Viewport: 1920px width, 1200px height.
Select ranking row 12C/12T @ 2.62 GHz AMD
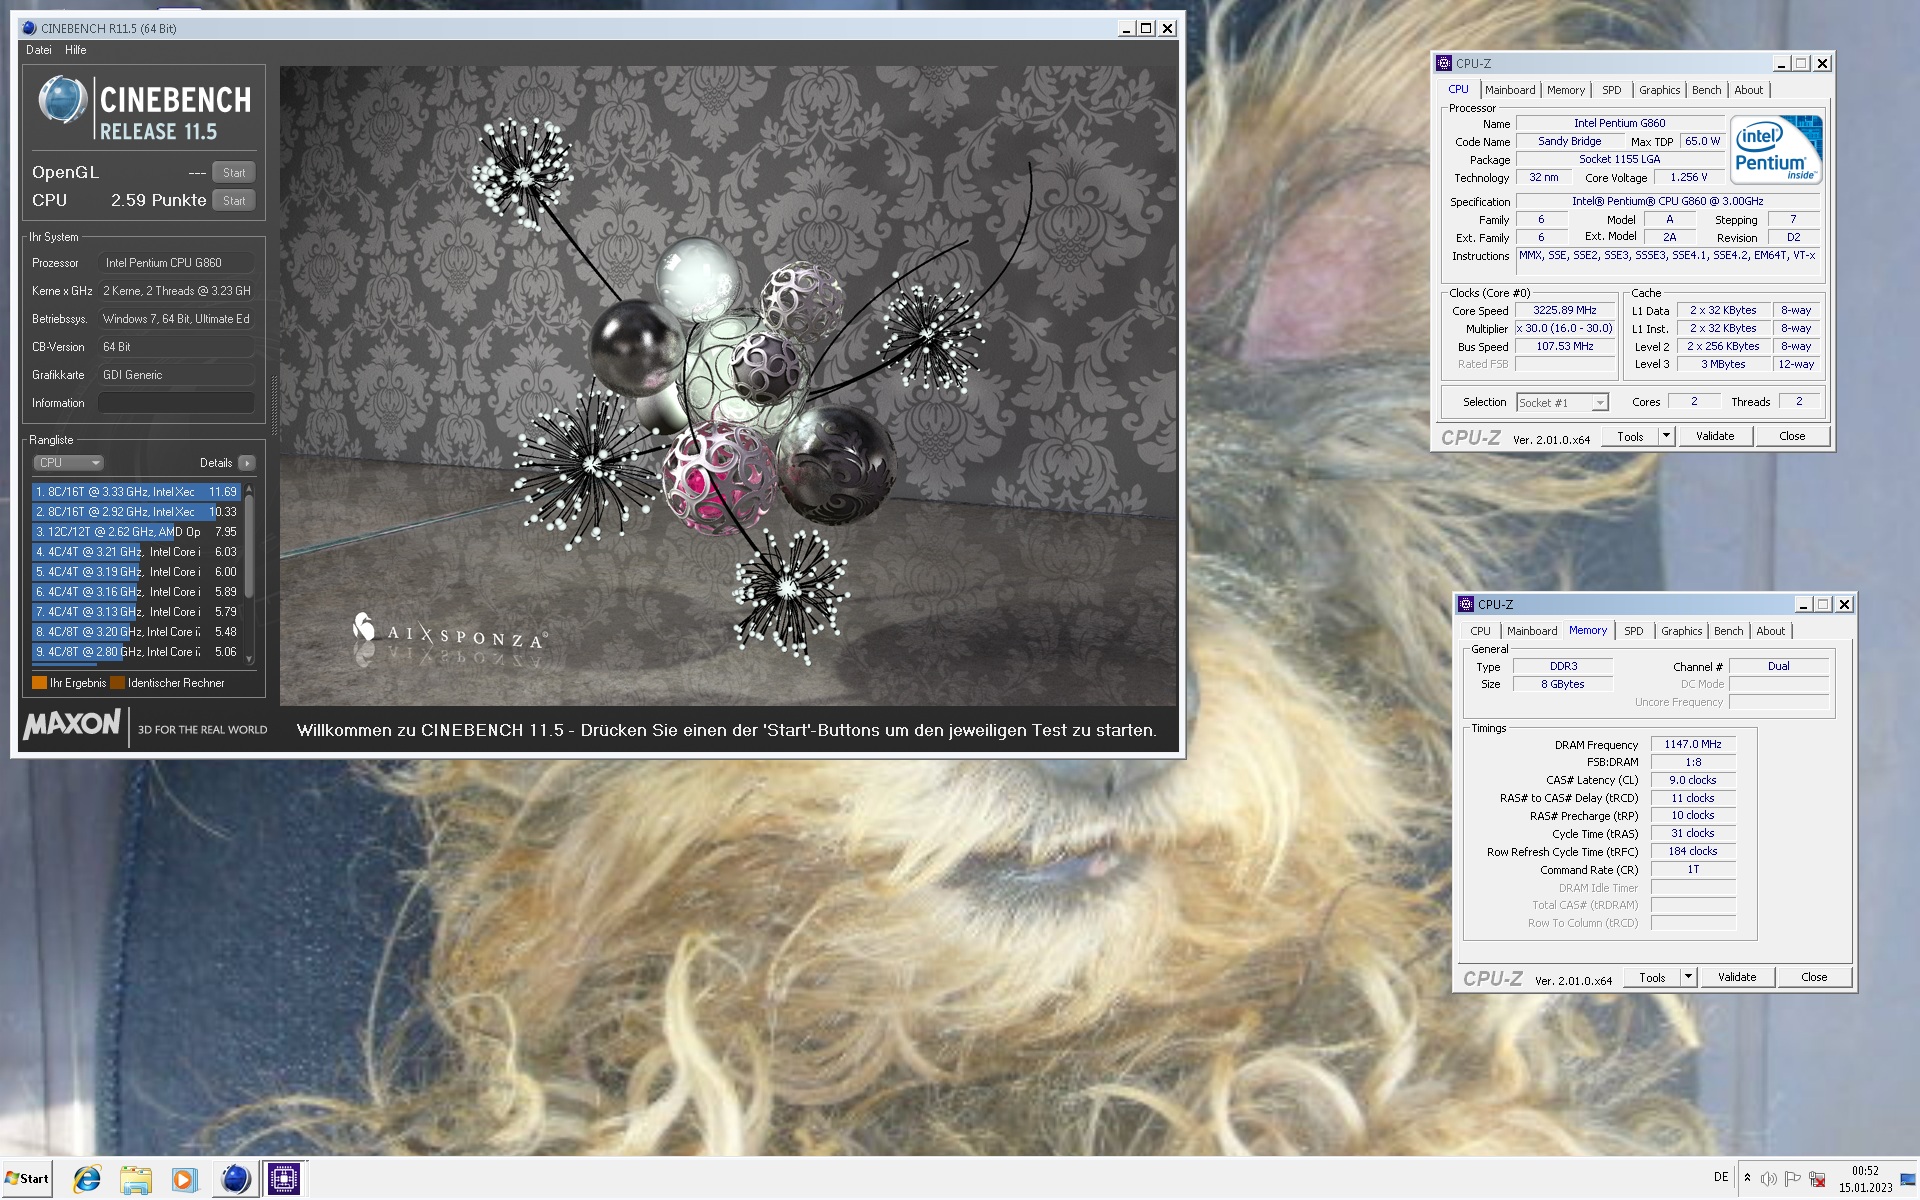coord(136,532)
